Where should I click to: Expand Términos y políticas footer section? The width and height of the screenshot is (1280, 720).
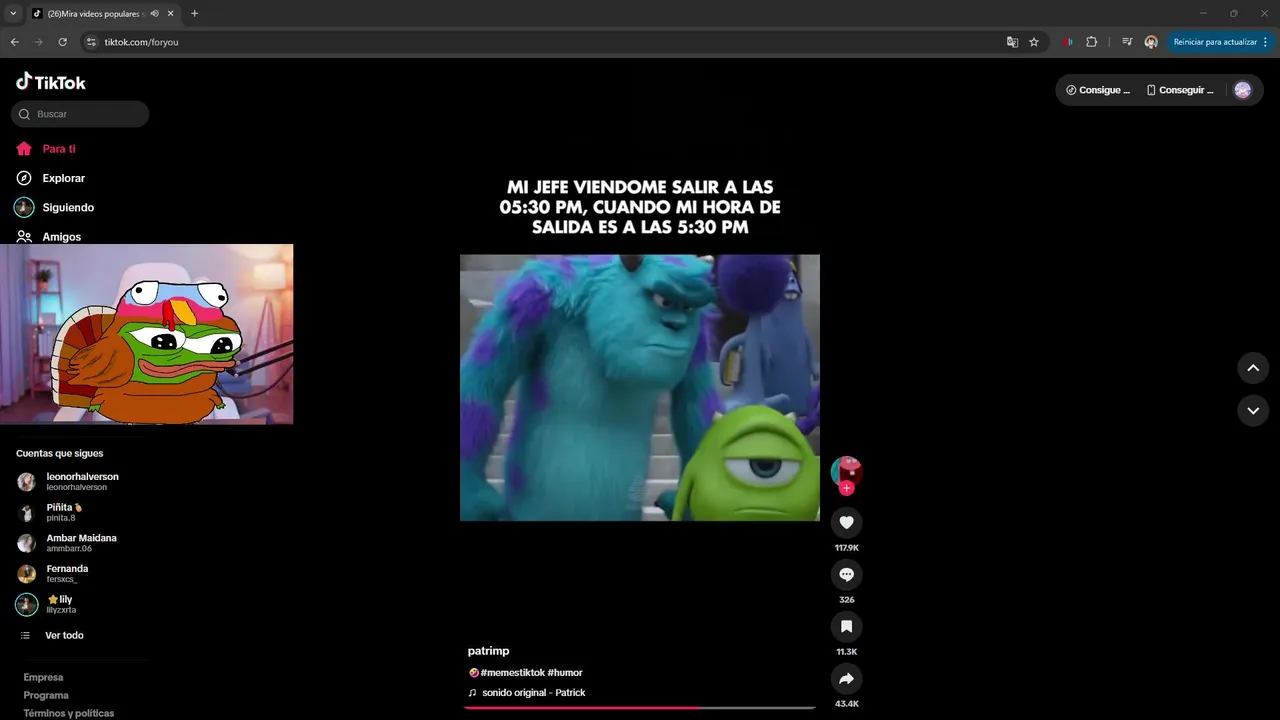[69, 713]
